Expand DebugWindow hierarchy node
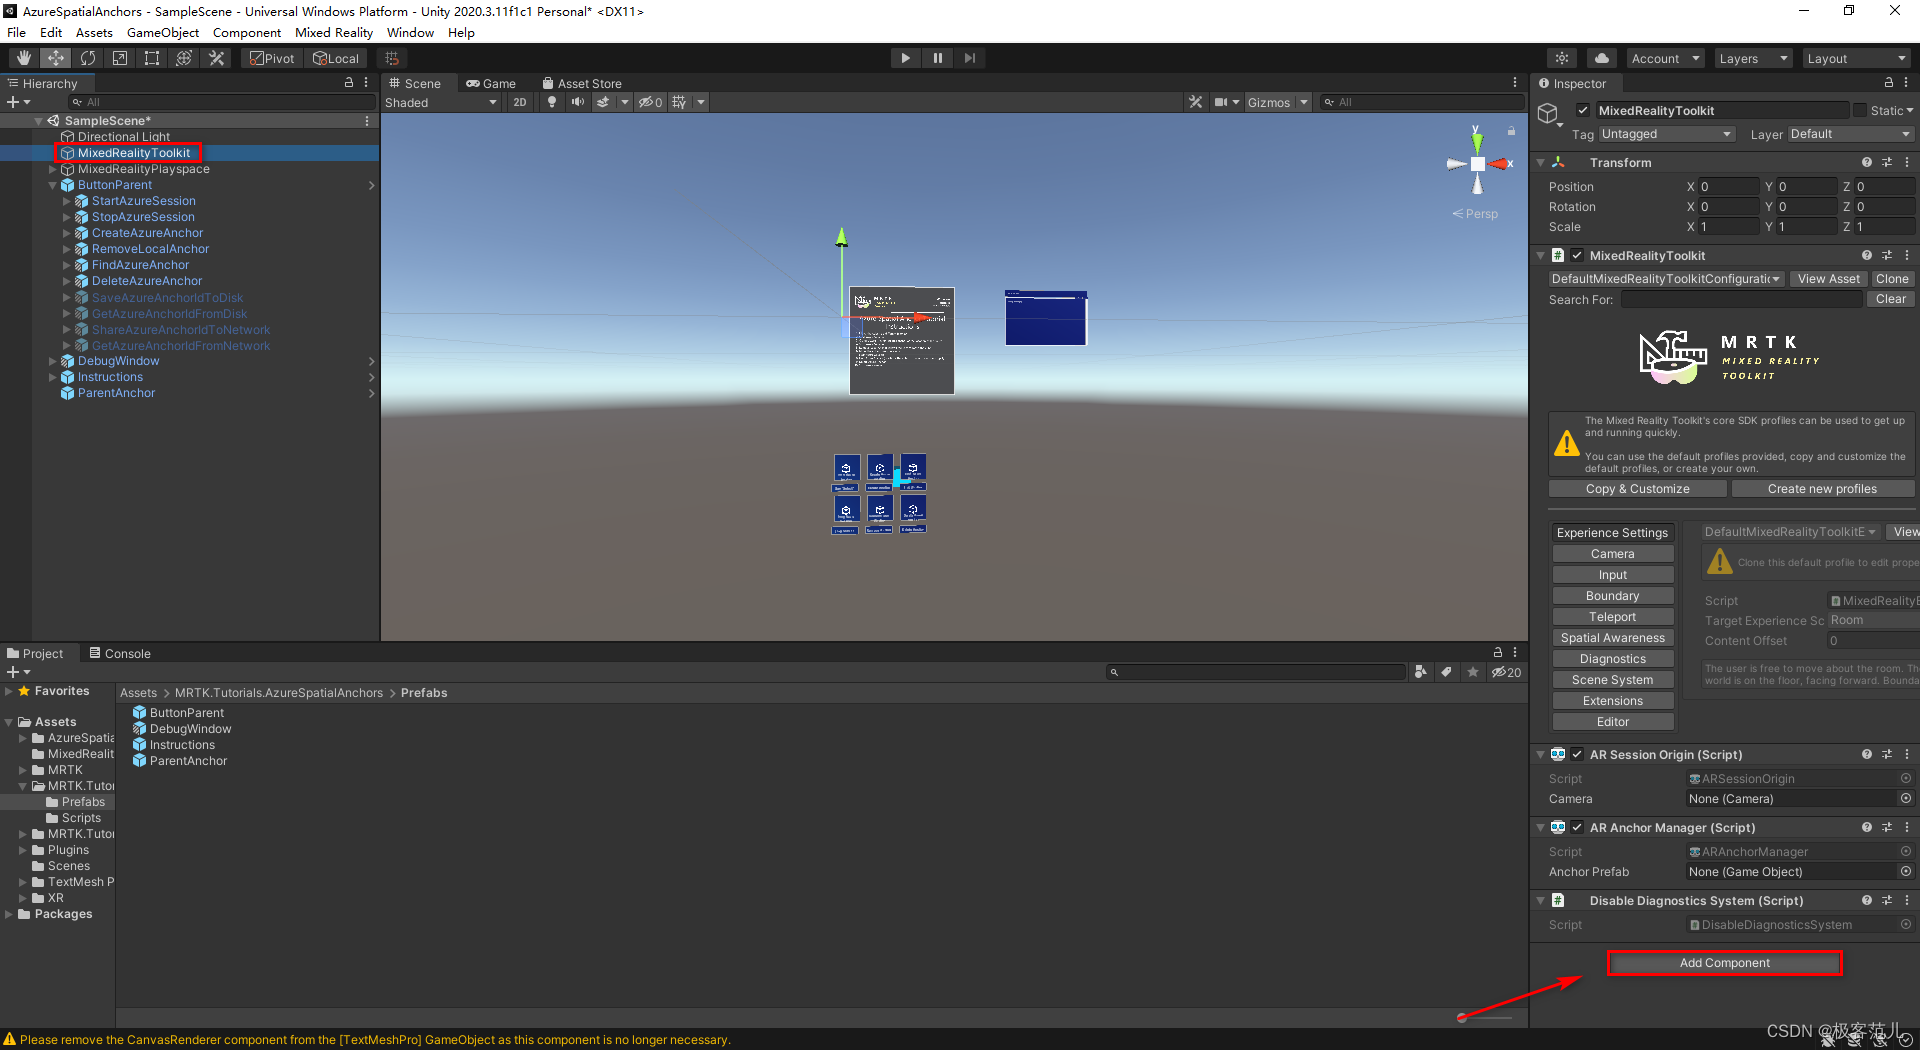This screenshot has width=1920, height=1050. 53,361
